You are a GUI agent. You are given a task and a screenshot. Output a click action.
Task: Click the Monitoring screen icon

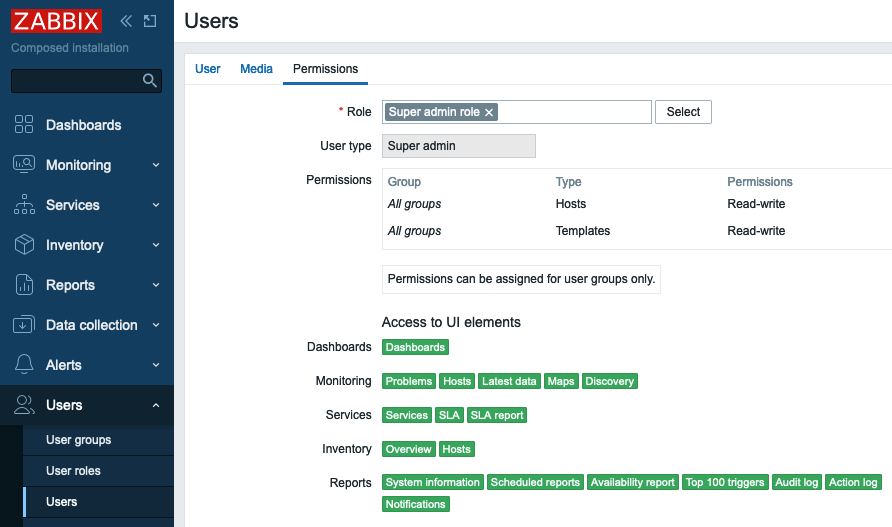pos(24,164)
